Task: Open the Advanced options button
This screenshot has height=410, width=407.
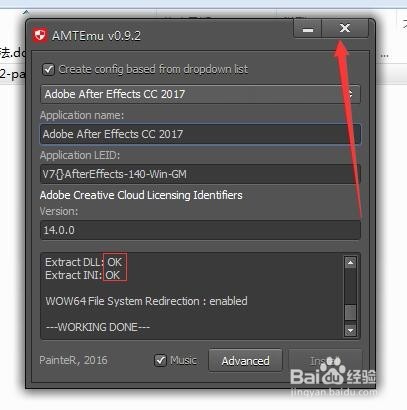Action: 245,361
